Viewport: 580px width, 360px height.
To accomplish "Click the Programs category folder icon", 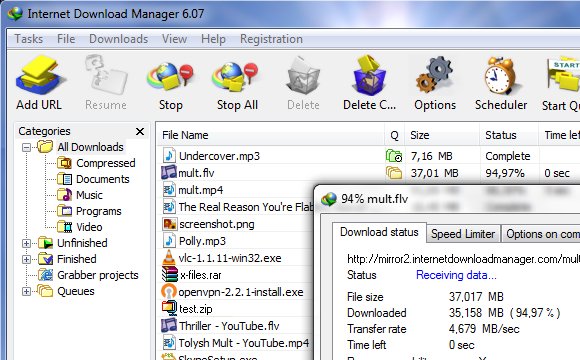I will pos(65,211).
